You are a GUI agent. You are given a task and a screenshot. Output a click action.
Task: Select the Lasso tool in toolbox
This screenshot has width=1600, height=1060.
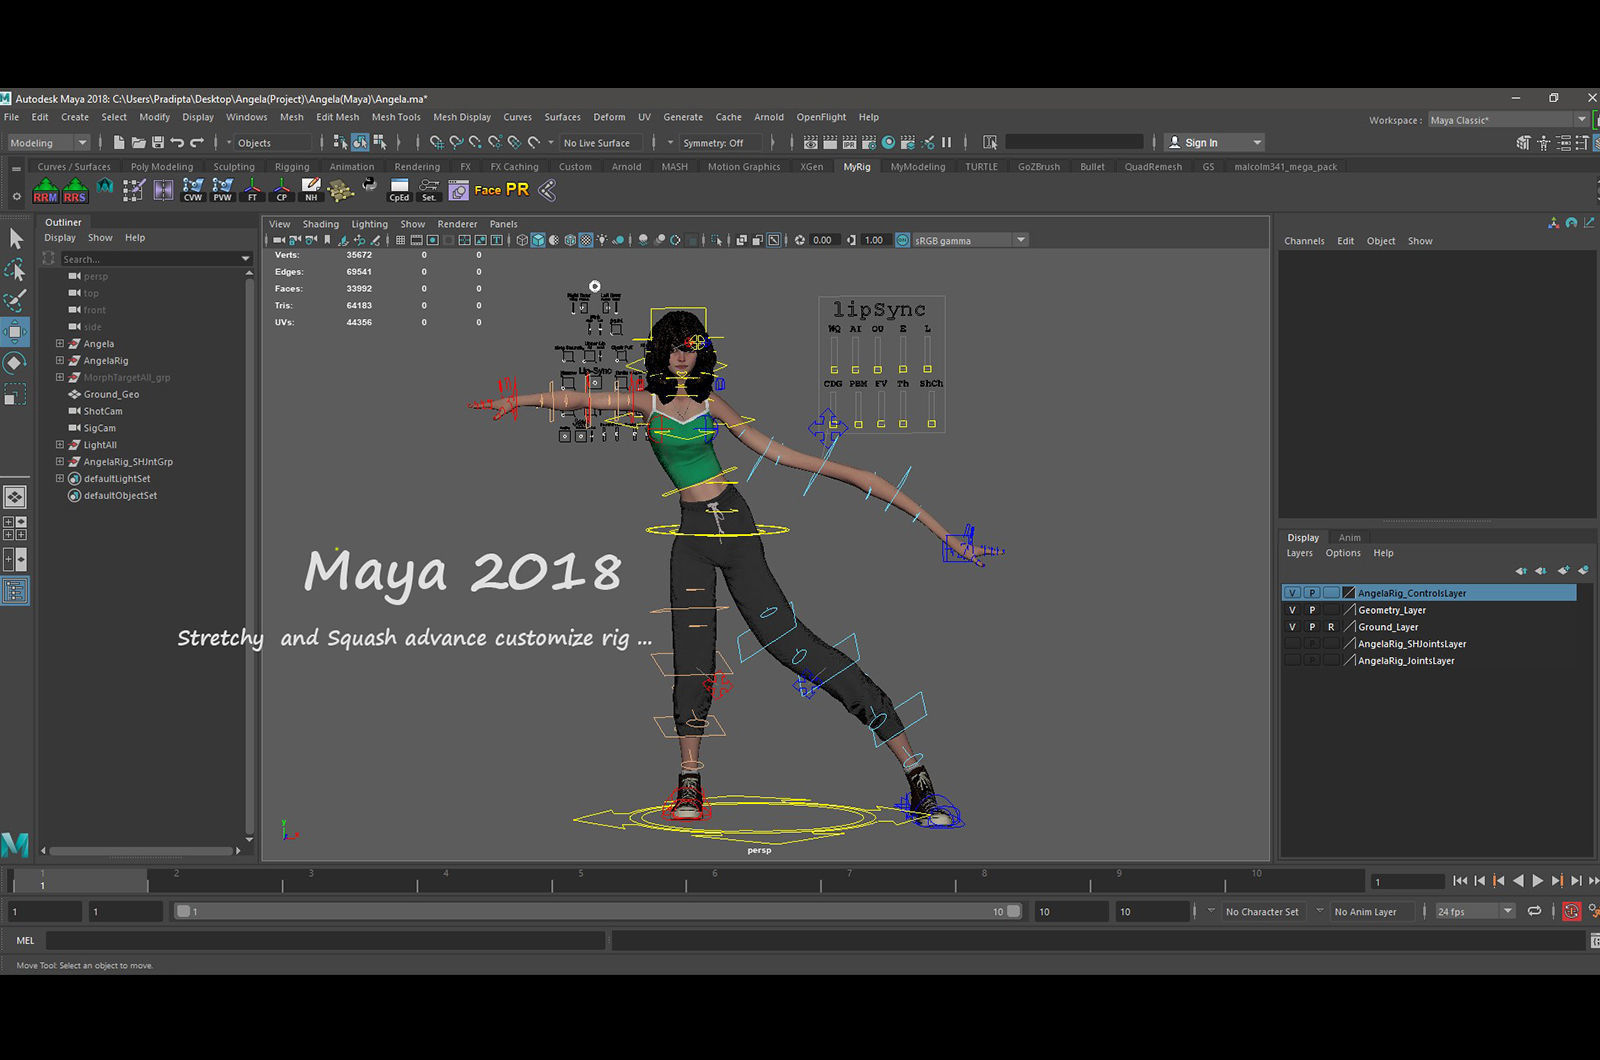point(15,269)
